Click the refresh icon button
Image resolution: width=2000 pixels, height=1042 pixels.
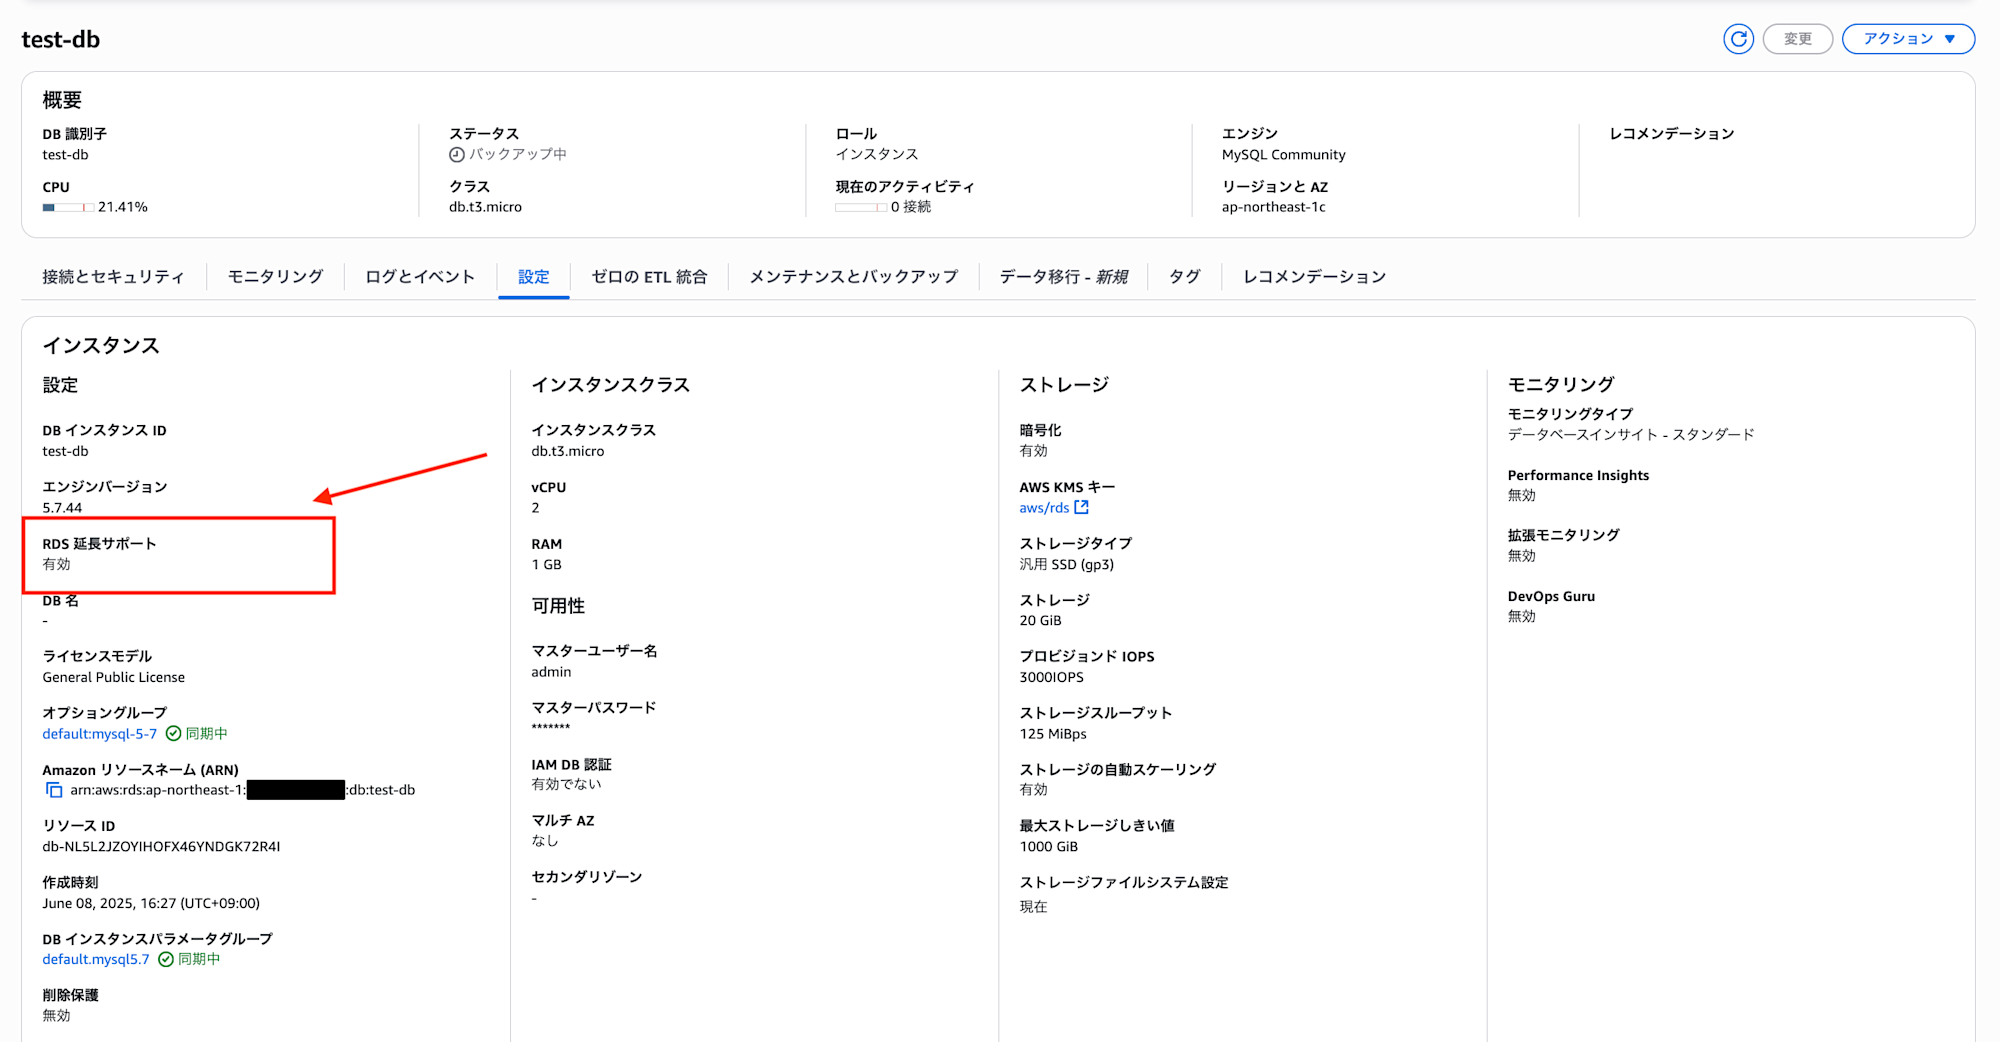(1738, 39)
